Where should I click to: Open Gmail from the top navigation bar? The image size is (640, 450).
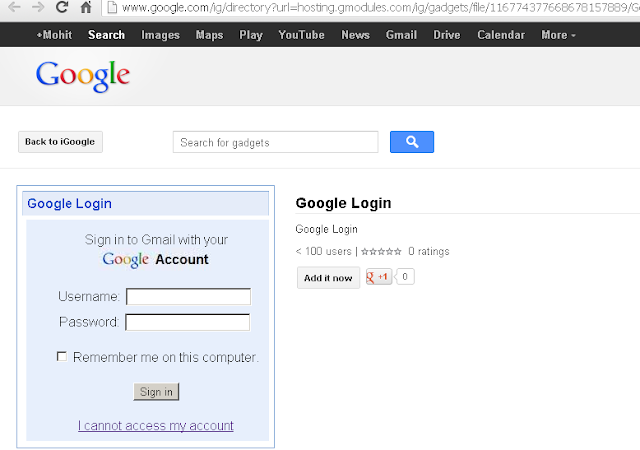click(401, 35)
